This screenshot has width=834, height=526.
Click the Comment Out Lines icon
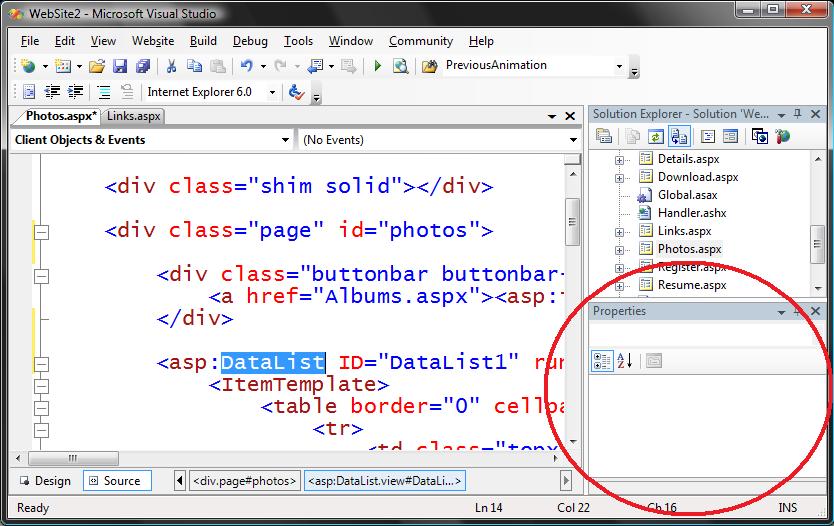pos(104,92)
